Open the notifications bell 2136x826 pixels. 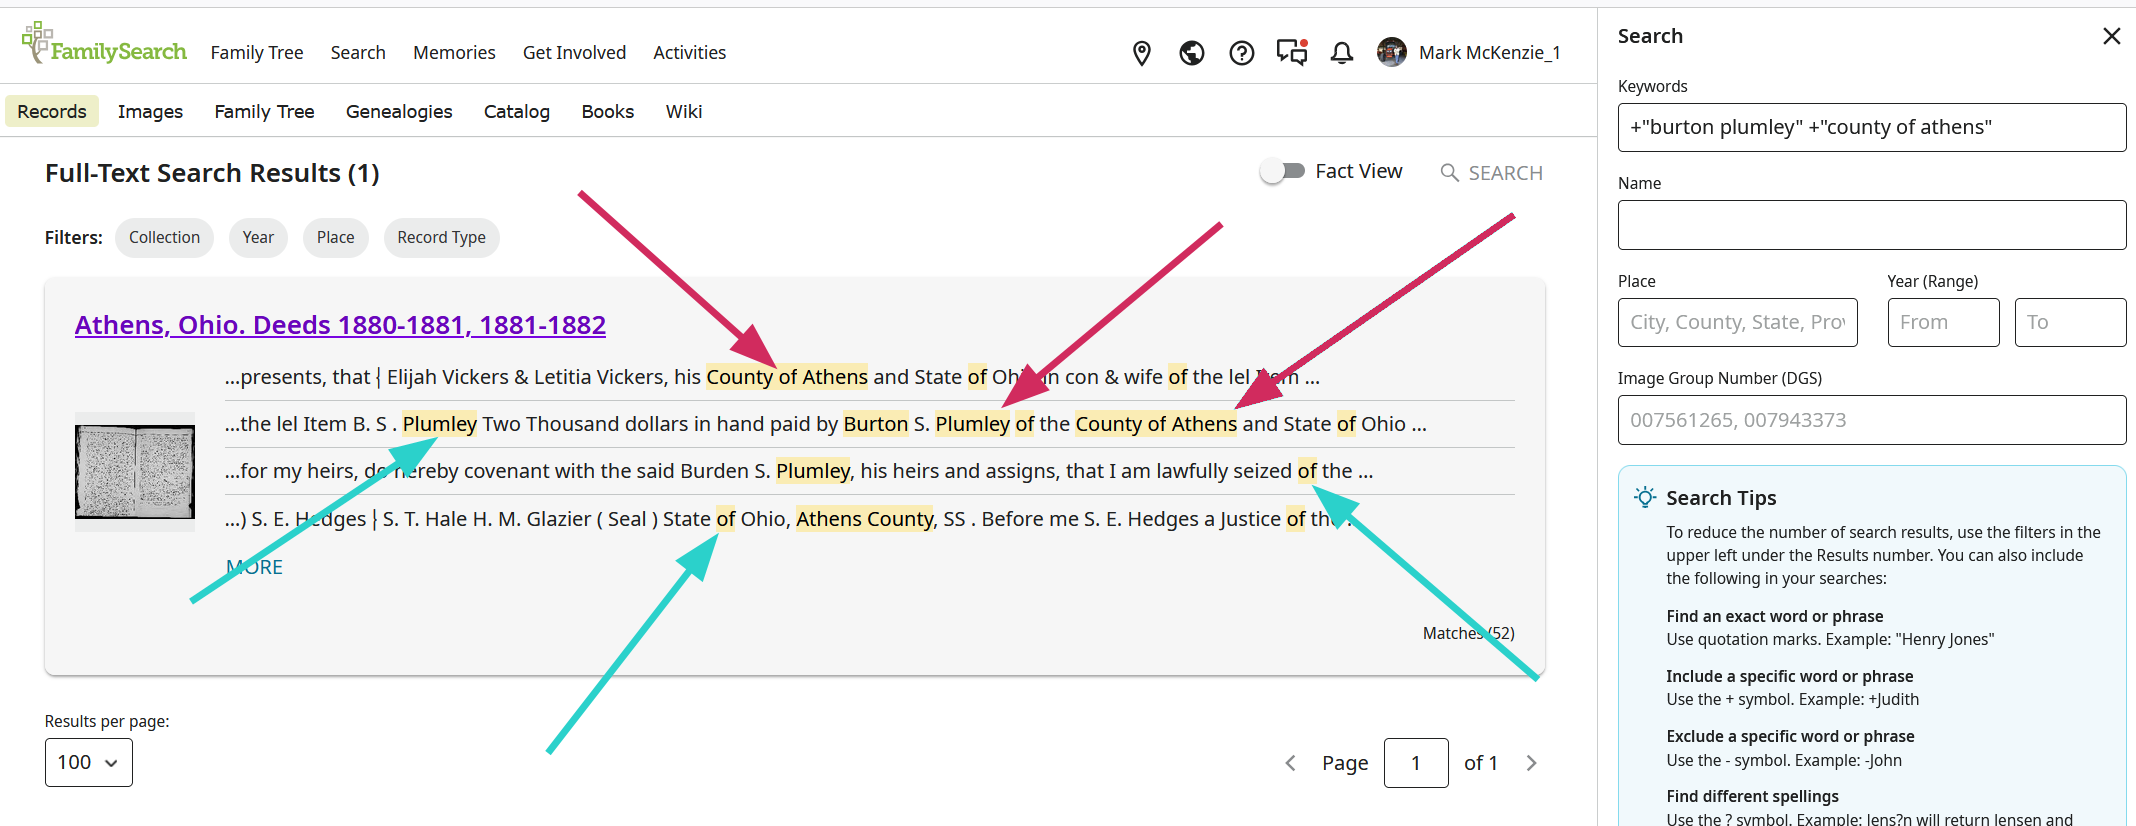click(x=1342, y=53)
